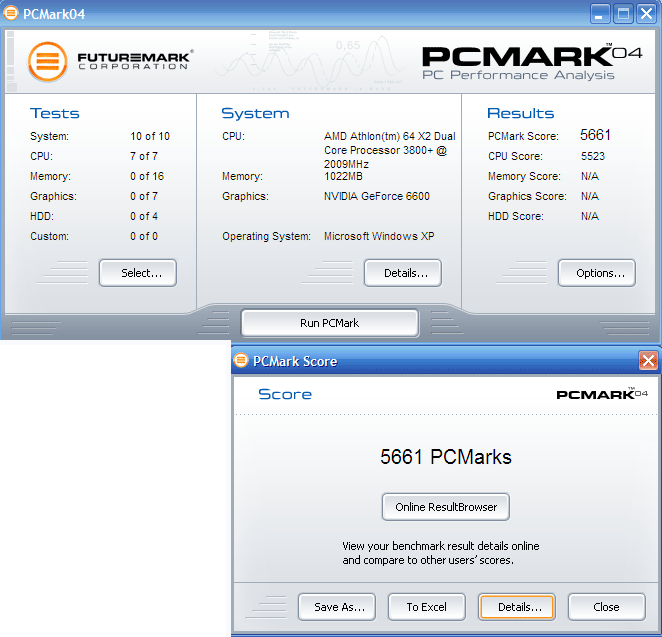The image size is (662, 637).
Task: Click PCMARK04 logo in Score dialog
Action: click(x=602, y=394)
